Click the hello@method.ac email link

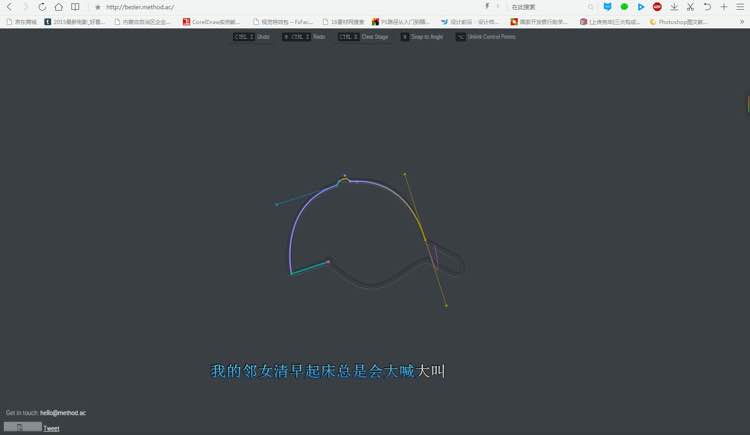click(x=63, y=413)
